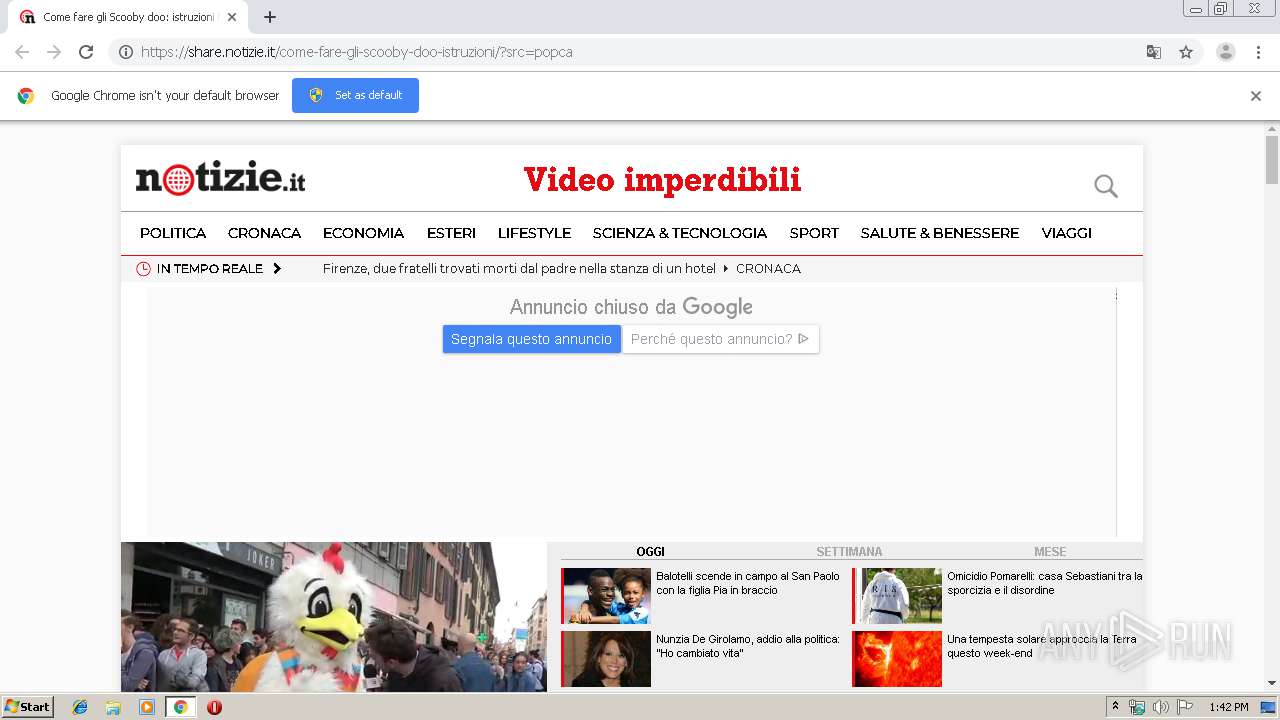
Task: Bookmark this page with the star icon
Action: tap(1186, 52)
